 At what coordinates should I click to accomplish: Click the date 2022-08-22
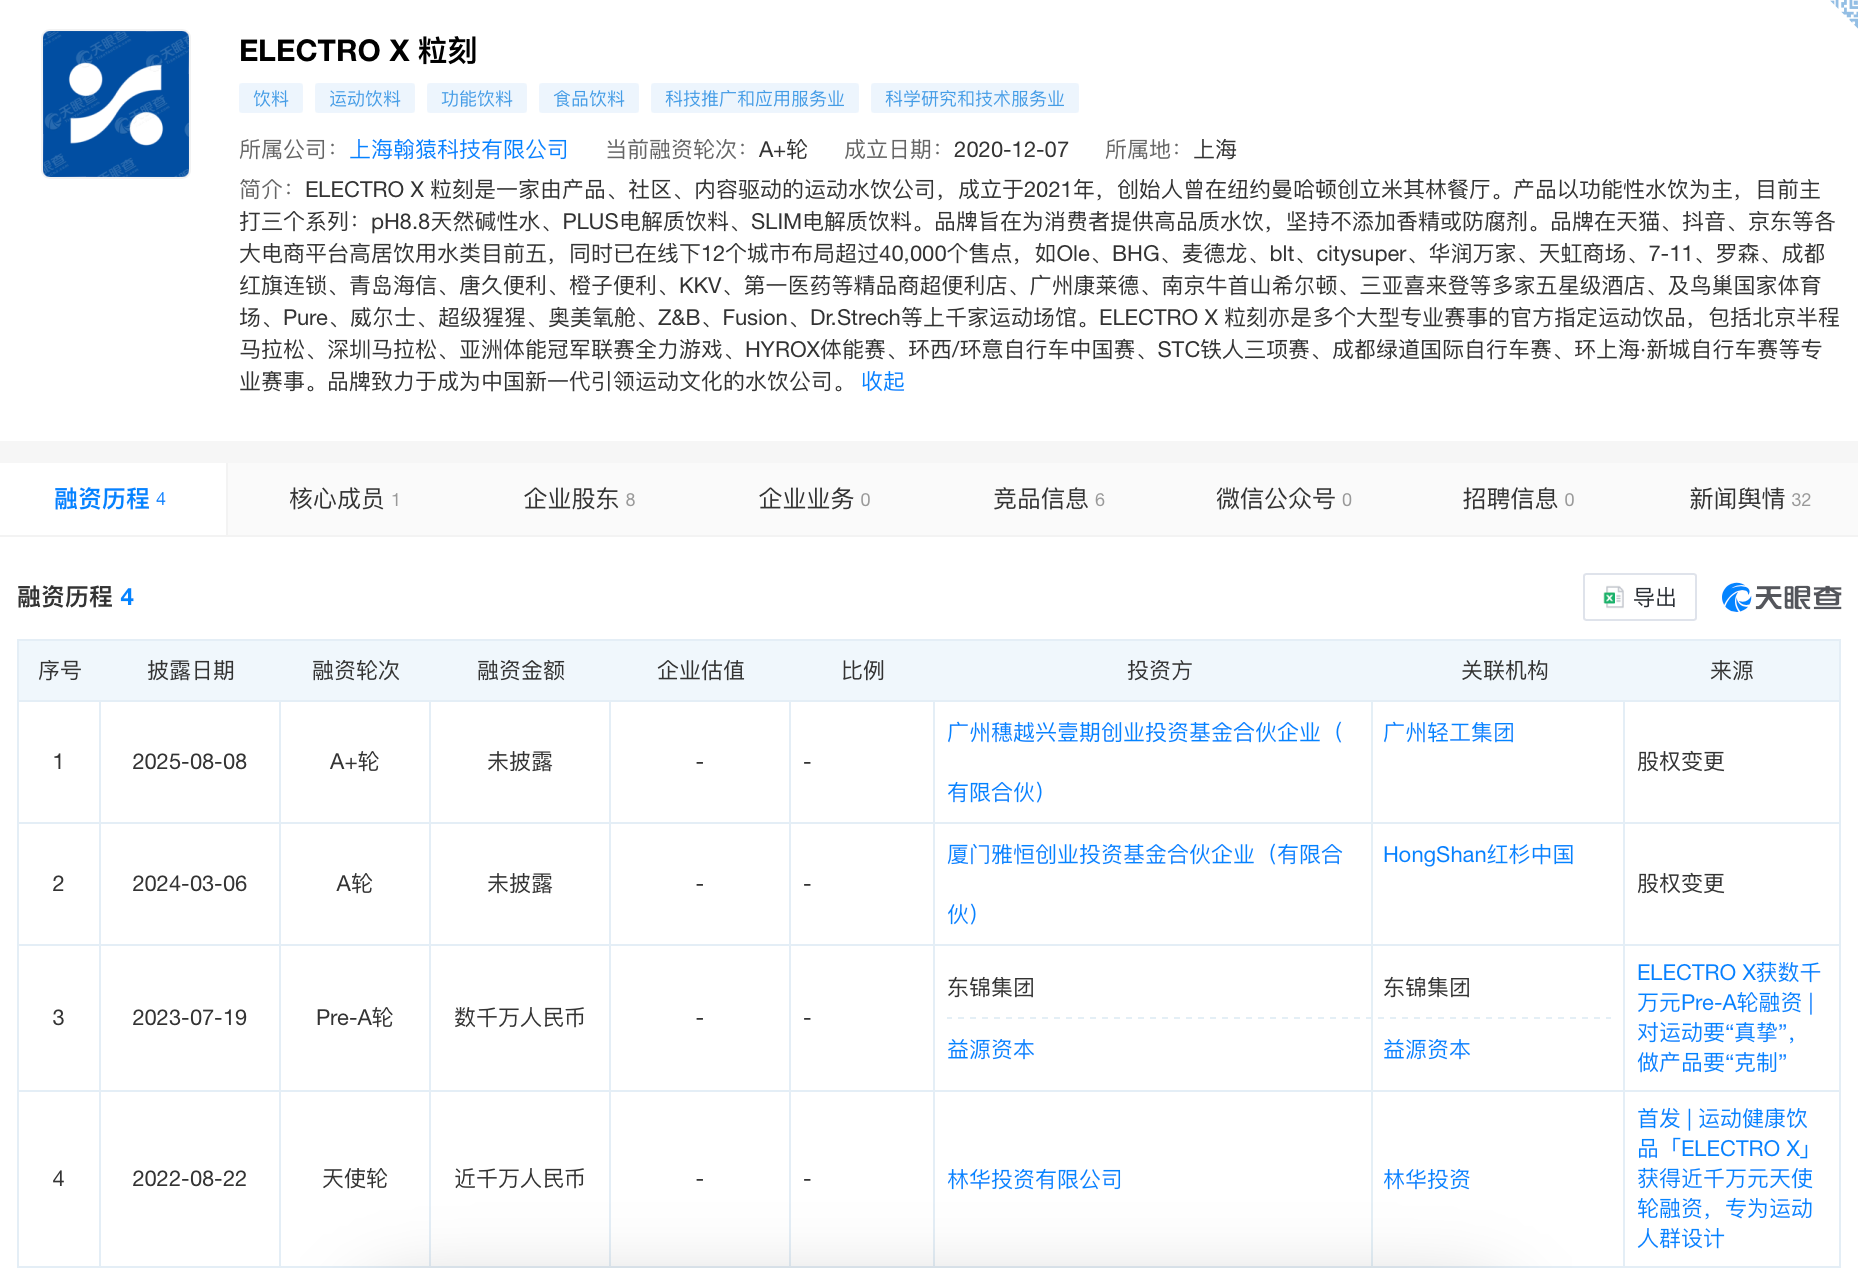(190, 1179)
